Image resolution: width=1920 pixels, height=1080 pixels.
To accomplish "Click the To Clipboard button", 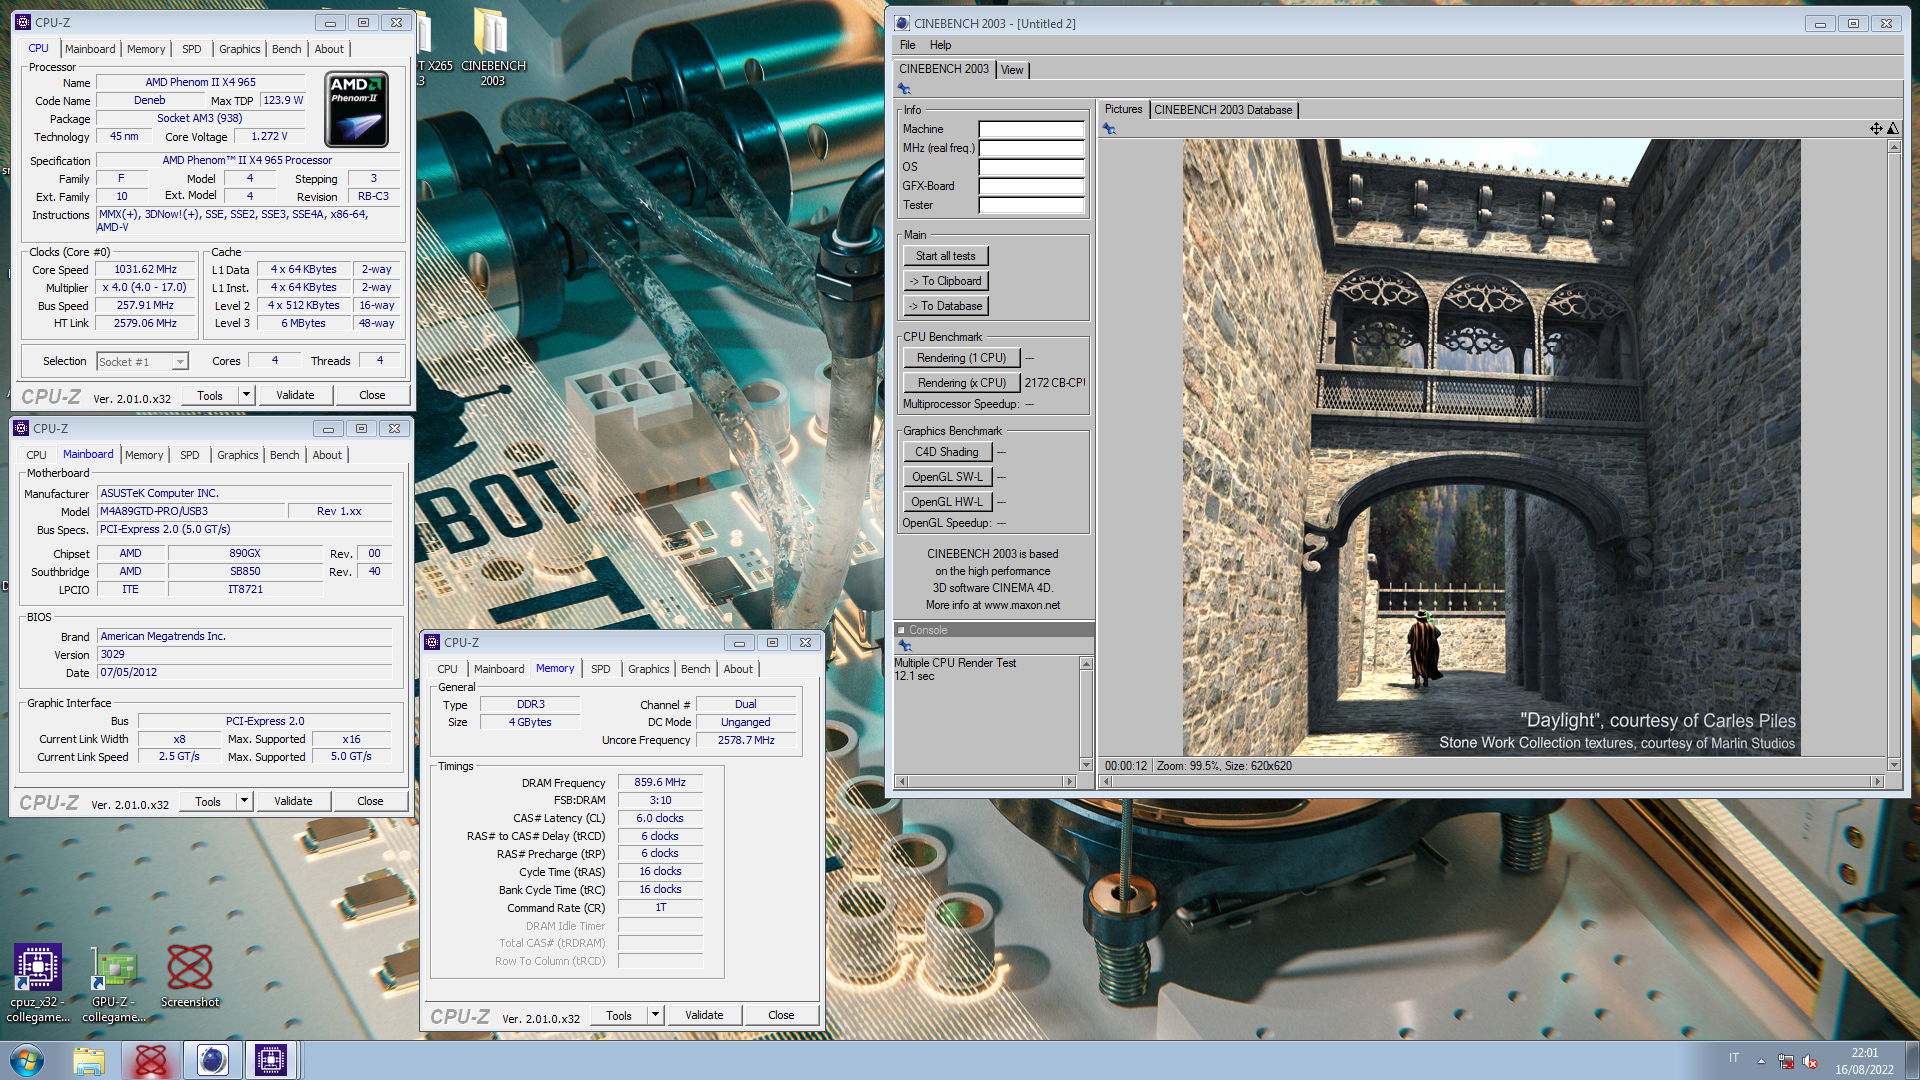I will pos(945,281).
